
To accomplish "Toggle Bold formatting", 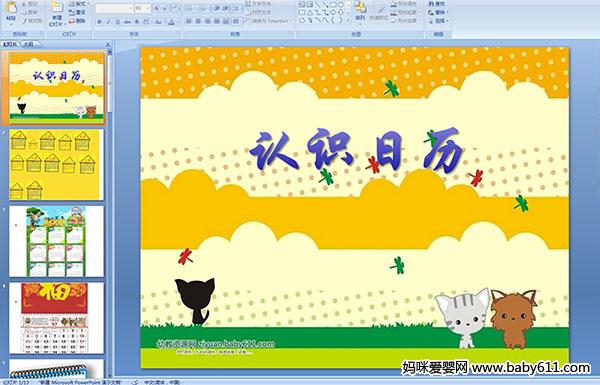I will [99, 22].
